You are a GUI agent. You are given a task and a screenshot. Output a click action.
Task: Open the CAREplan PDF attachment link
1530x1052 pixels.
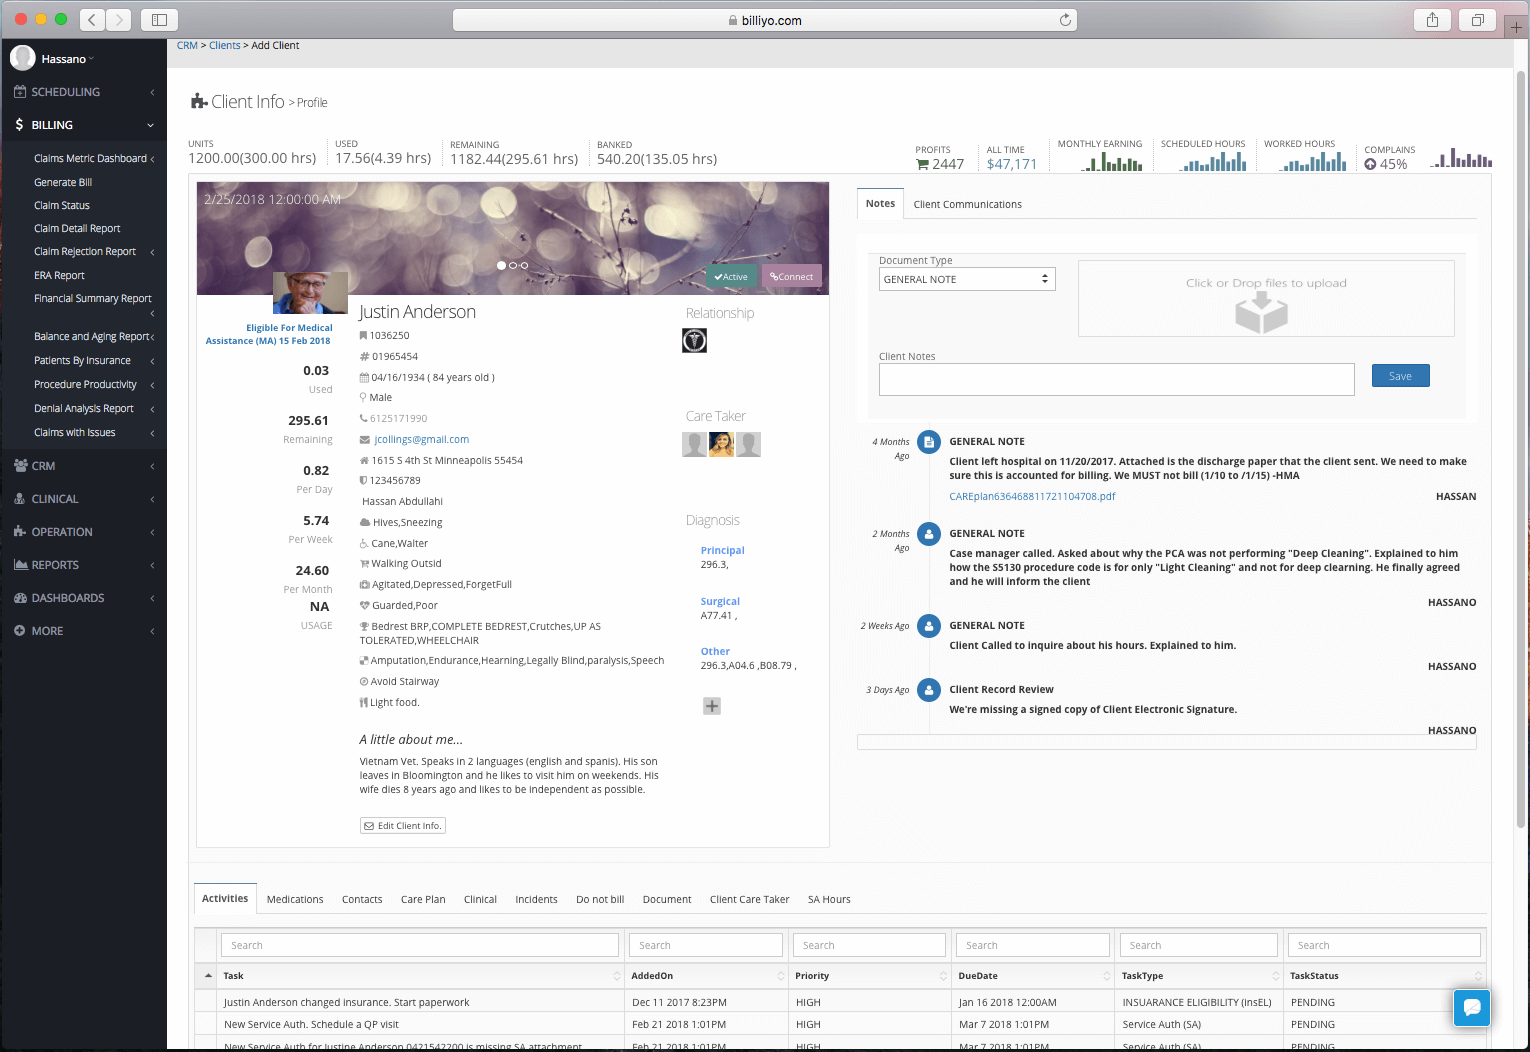(1032, 497)
